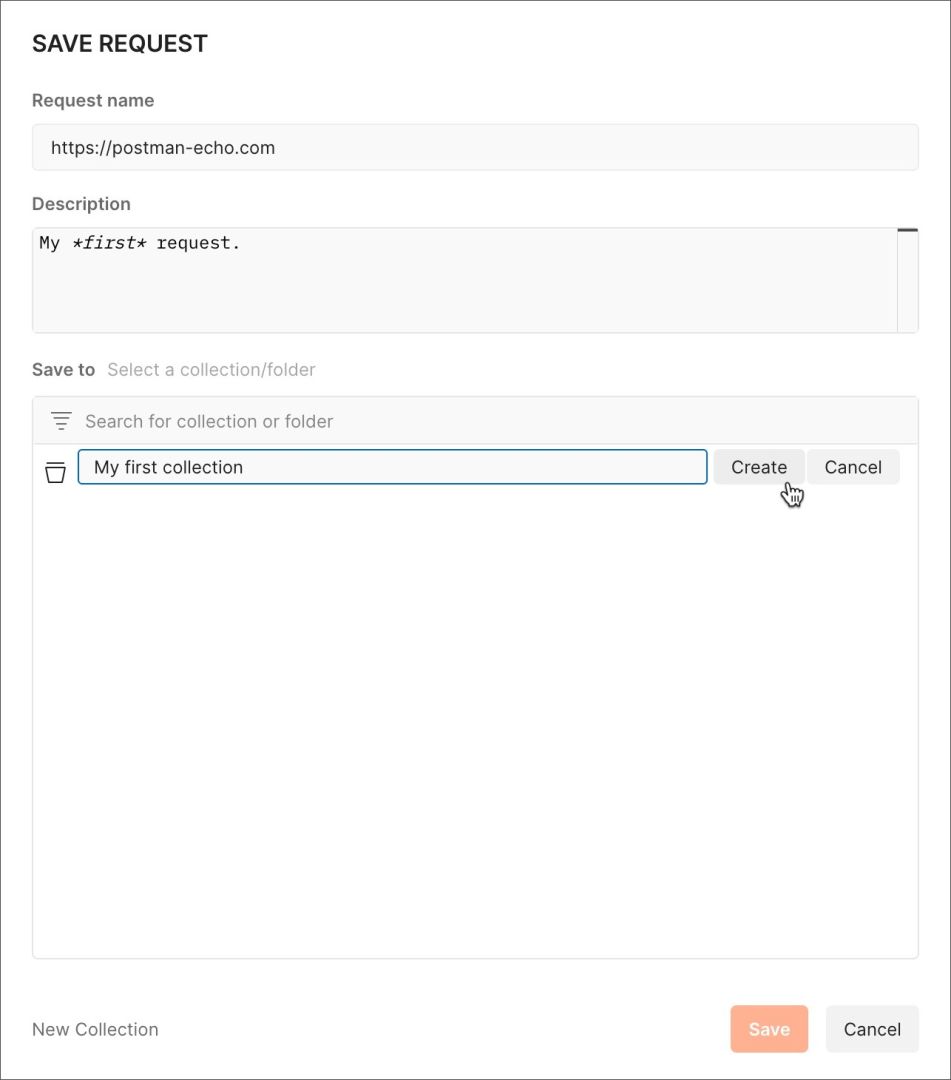Click the SAVE REQUEST dialog title
This screenshot has width=951, height=1080.
click(120, 43)
